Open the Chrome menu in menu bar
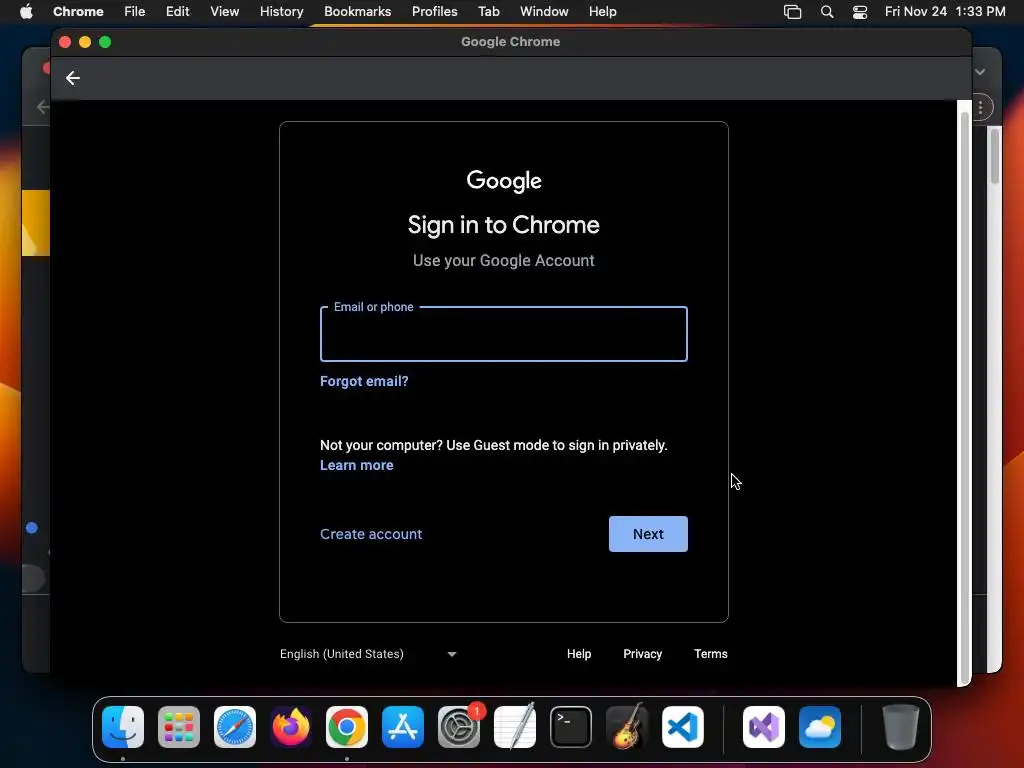1024x768 pixels. 78,12
